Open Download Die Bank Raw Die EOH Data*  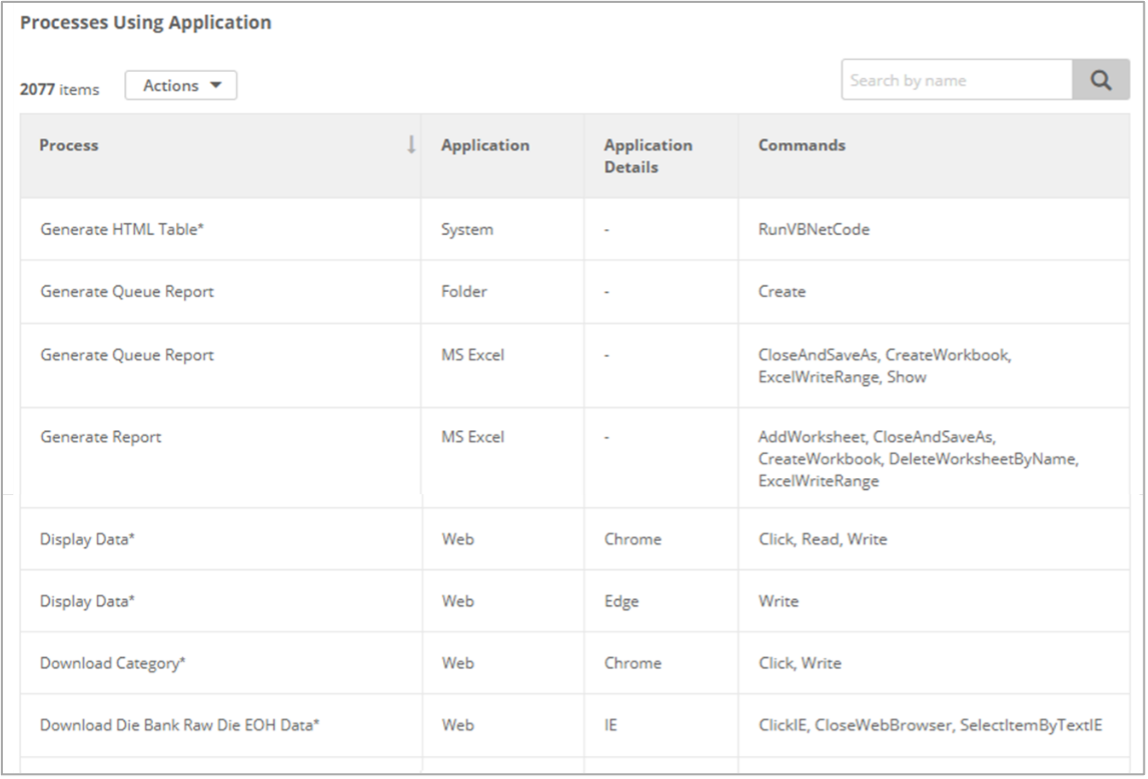click(x=180, y=725)
